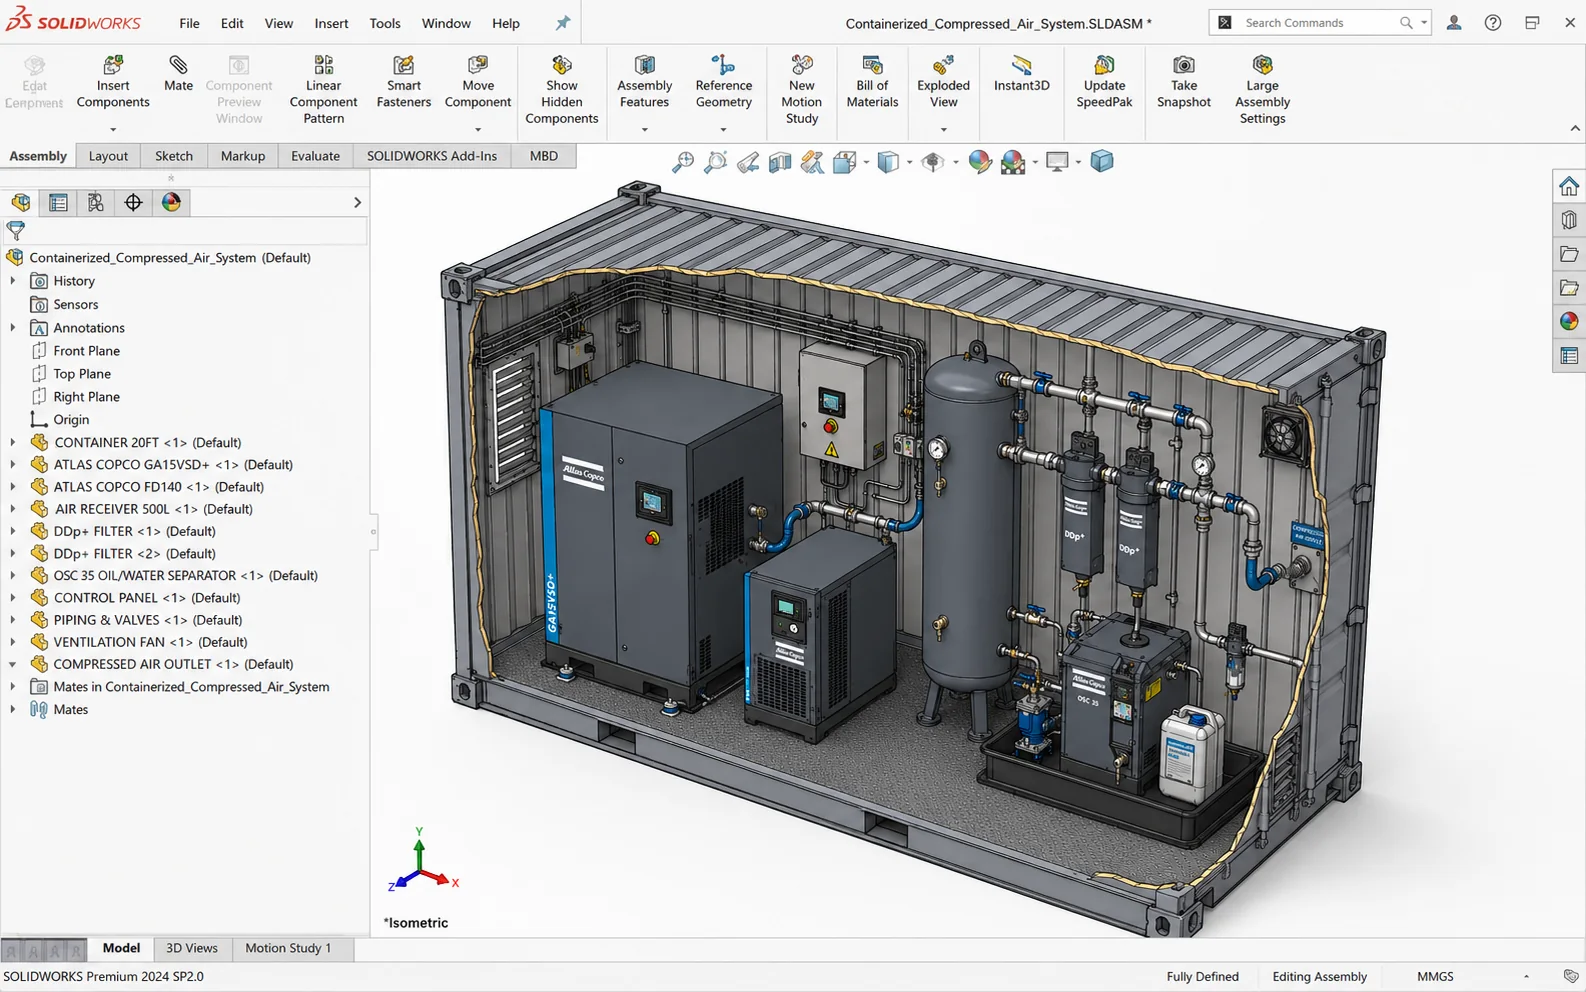
Task: Click the Edit Appearance sphere icon in view toolbar
Action: pos(980,162)
